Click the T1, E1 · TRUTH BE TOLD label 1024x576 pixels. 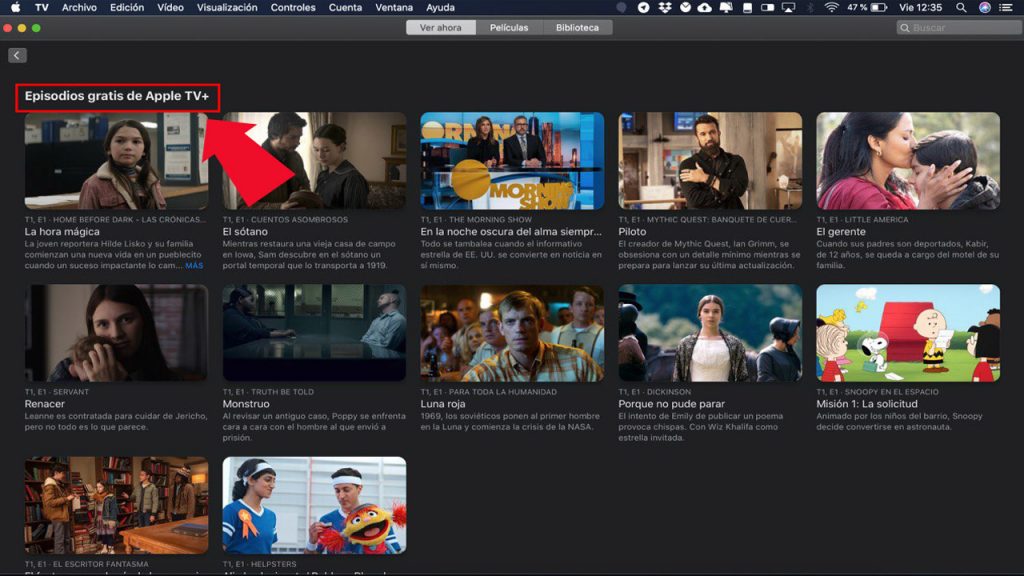pyautogui.click(x=268, y=392)
